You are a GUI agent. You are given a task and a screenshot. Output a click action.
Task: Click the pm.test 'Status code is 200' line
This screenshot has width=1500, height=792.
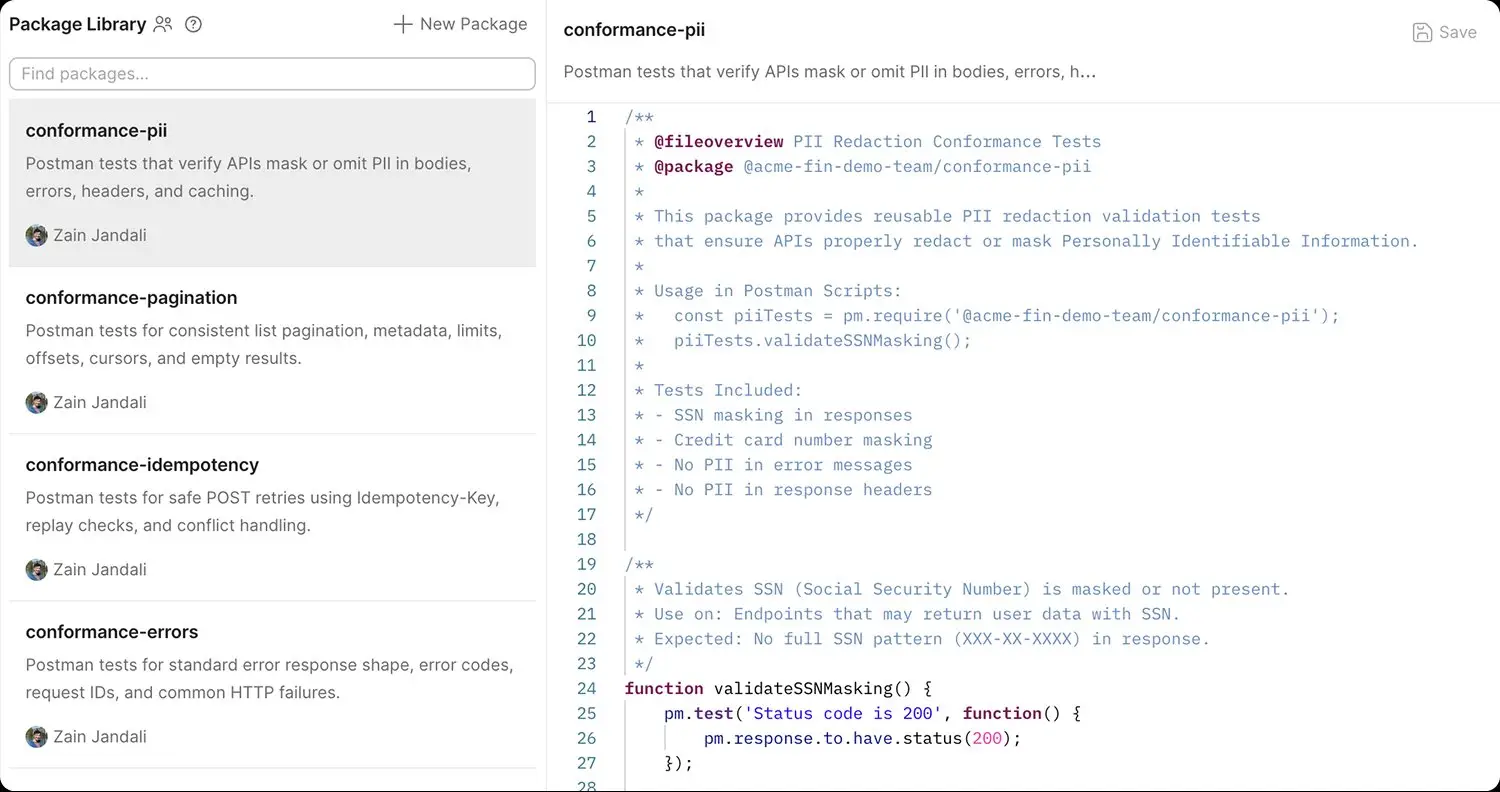click(873, 713)
